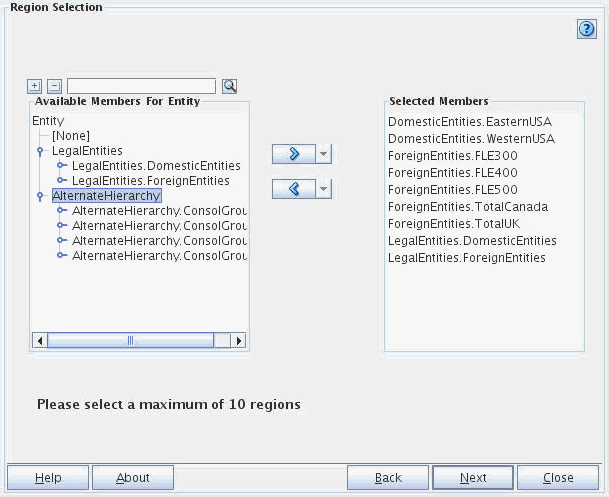Remove member with left arrow button
Screen dimensions: 609x497
coord(293,189)
